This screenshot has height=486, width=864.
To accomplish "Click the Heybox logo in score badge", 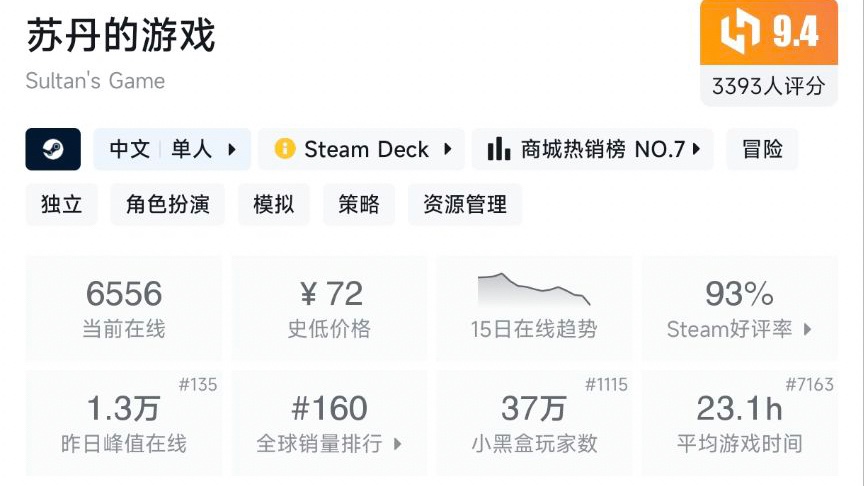I will (740, 31).
